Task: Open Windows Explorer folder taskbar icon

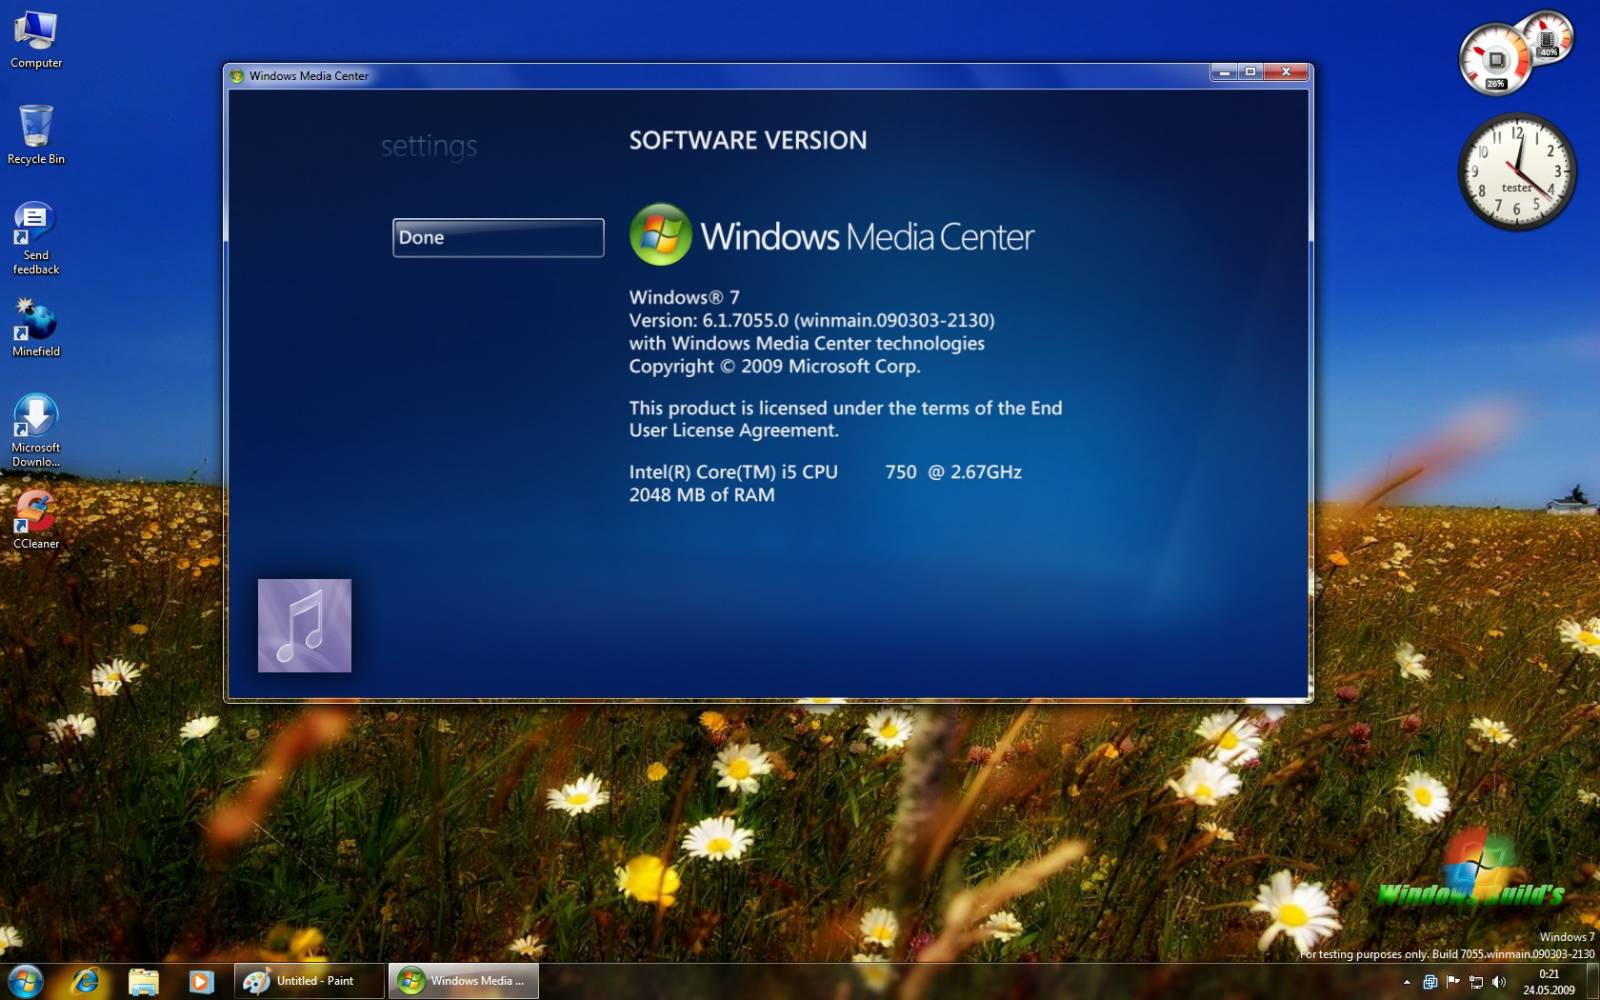Action: pos(143,981)
